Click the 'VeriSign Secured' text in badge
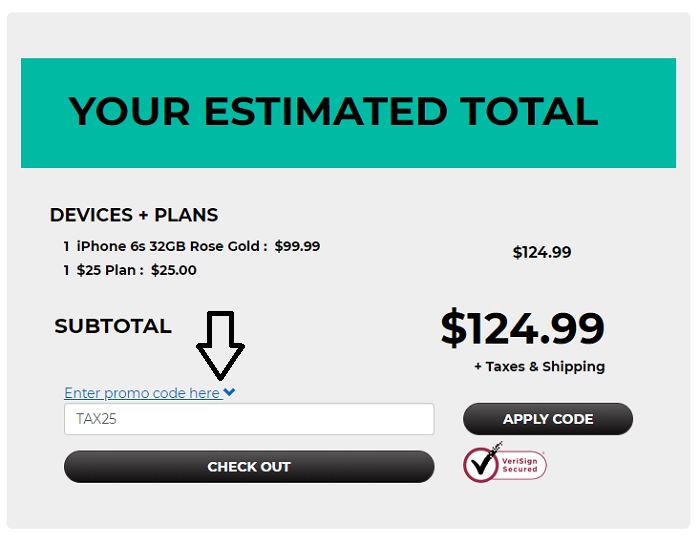 click(520, 465)
